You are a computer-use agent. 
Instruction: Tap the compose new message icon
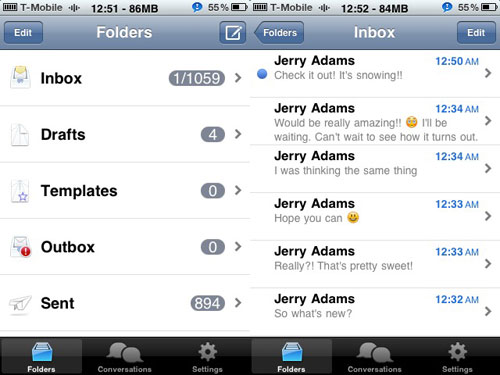(233, 33)
